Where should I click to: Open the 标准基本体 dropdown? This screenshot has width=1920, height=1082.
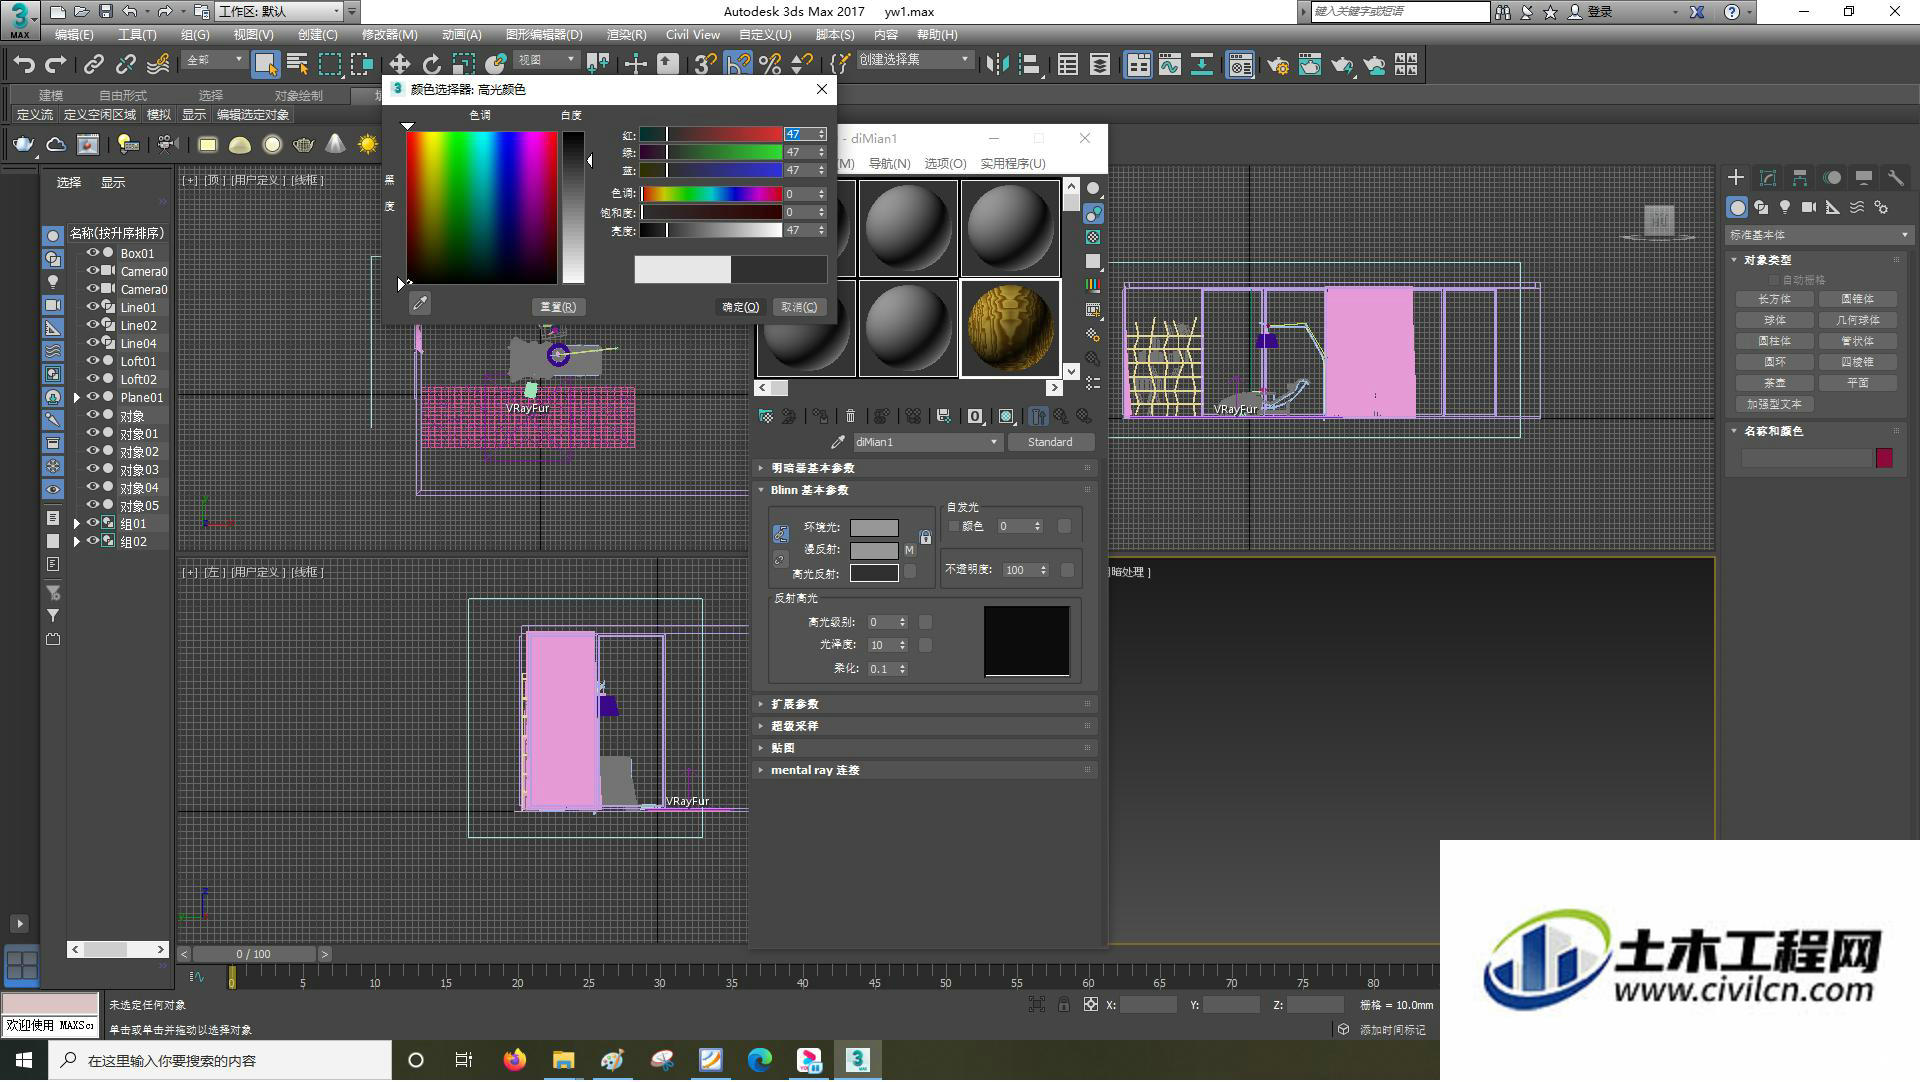(x=1818, y=235)
